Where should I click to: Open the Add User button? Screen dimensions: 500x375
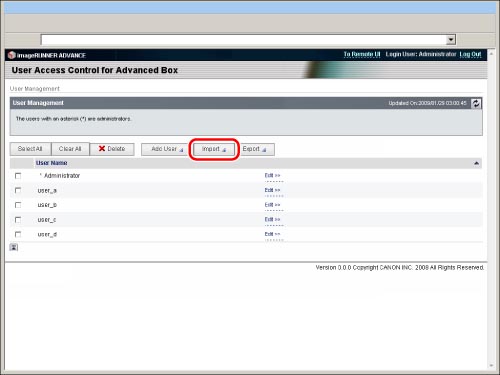click(x=164, y=149)
